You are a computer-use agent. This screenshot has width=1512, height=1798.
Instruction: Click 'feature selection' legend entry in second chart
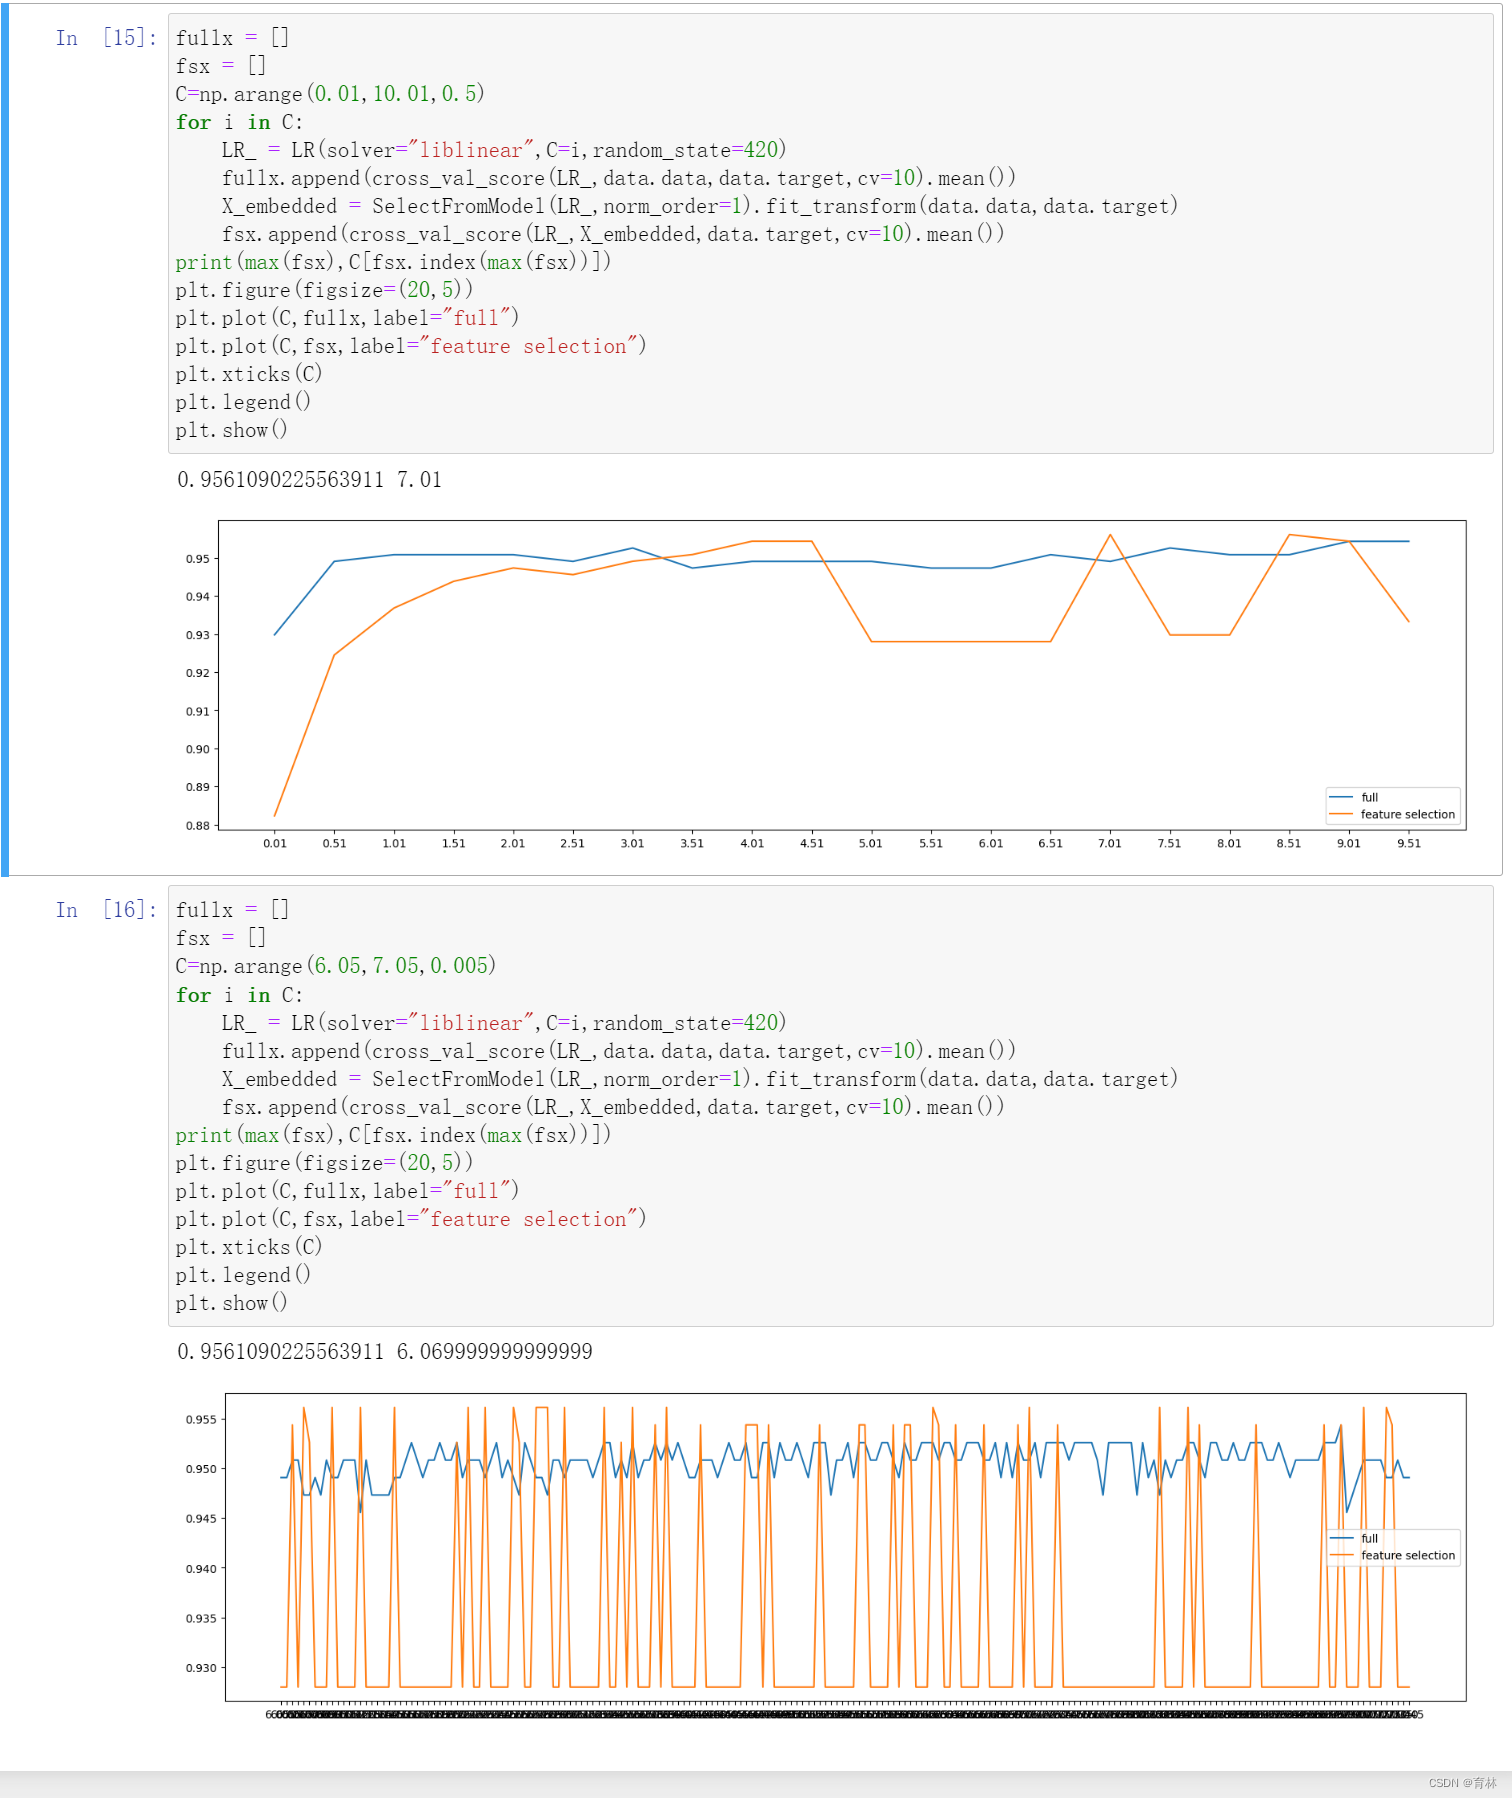pyautogui.click(x=1407, y=1556)
